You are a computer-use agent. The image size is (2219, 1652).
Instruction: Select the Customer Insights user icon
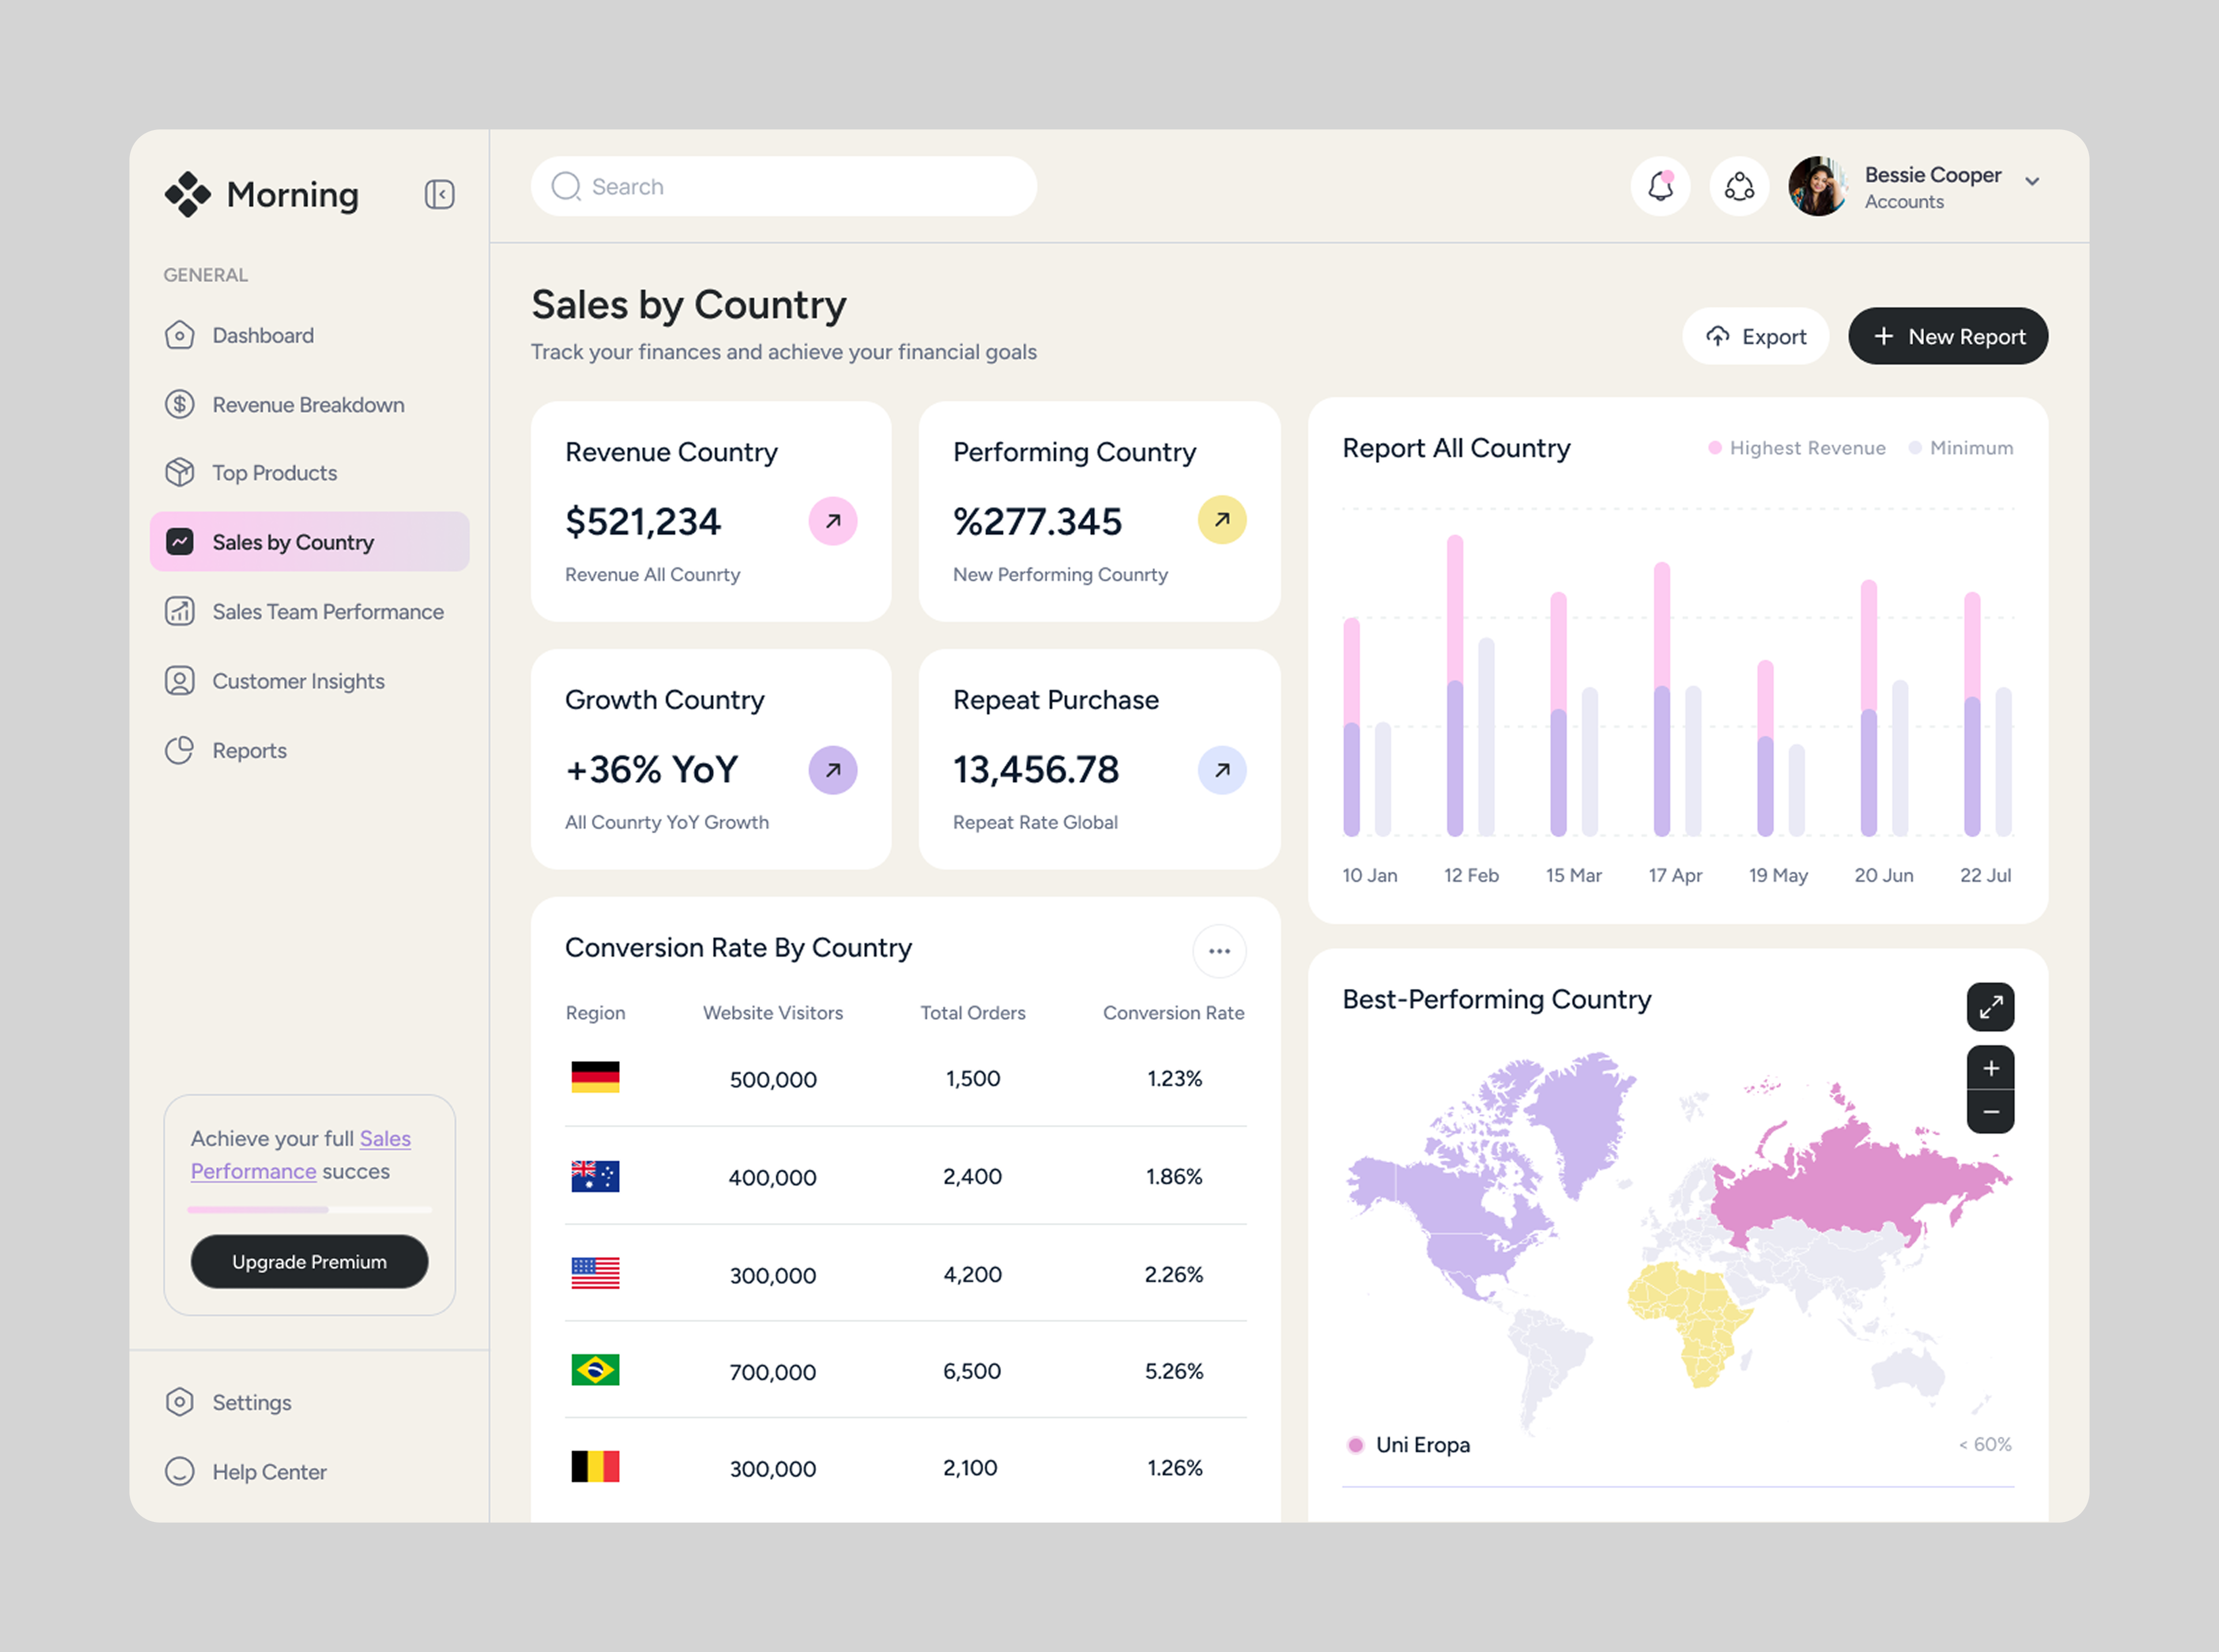pos(181,680)
